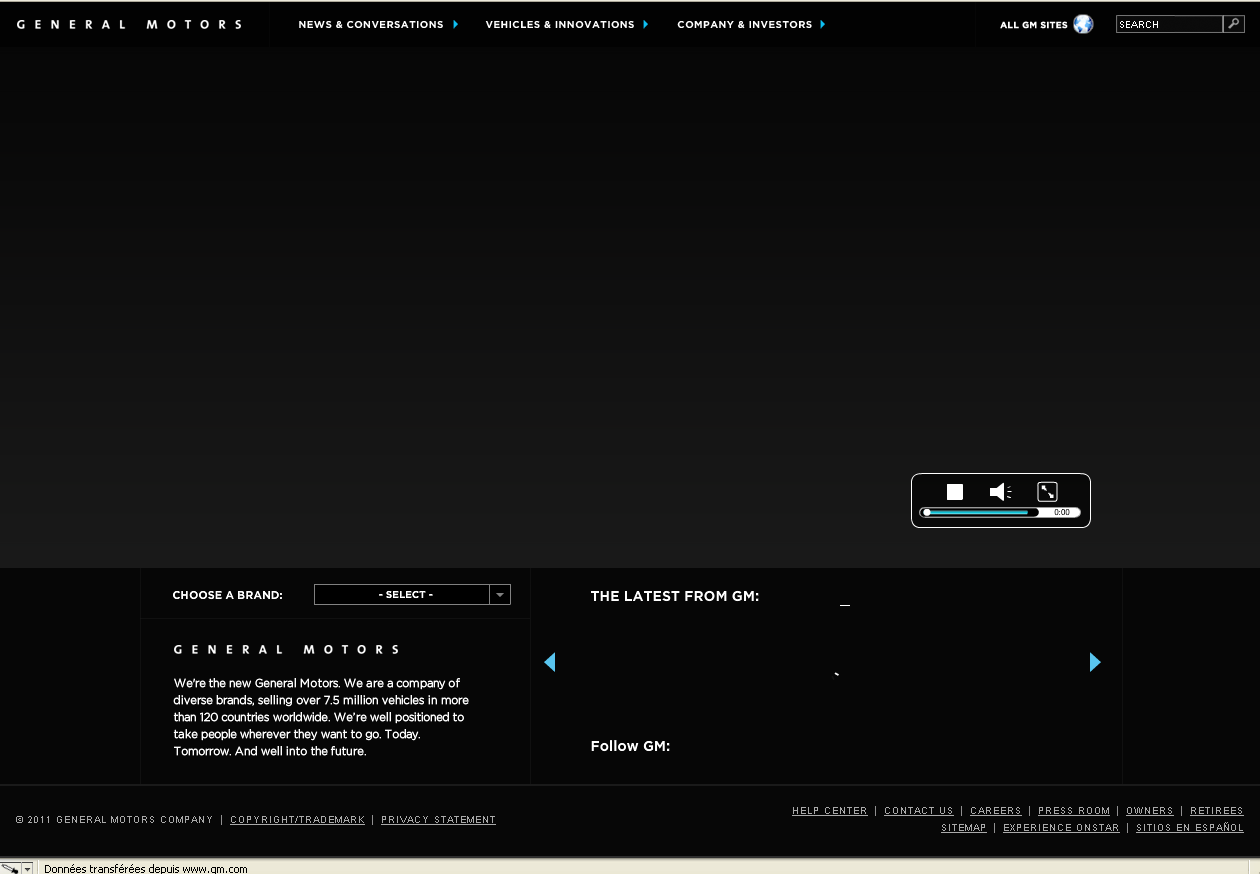This screenshot has height=874, width=1260.
Task: Open Help Center link
Action: [x=830, y=811]
